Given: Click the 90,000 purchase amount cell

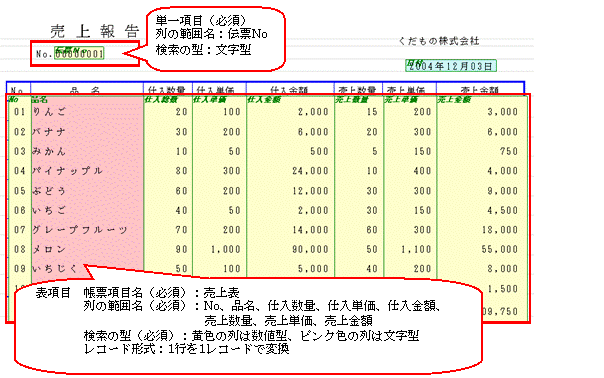Looking at the screenshot, I should pos(310,249).
